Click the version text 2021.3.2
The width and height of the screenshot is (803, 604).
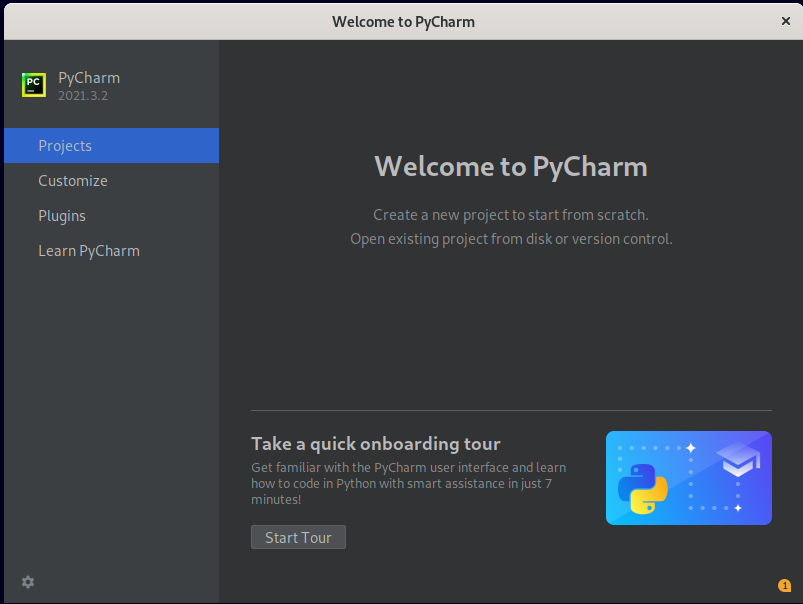pyautogui.click(x=83, y=96)
